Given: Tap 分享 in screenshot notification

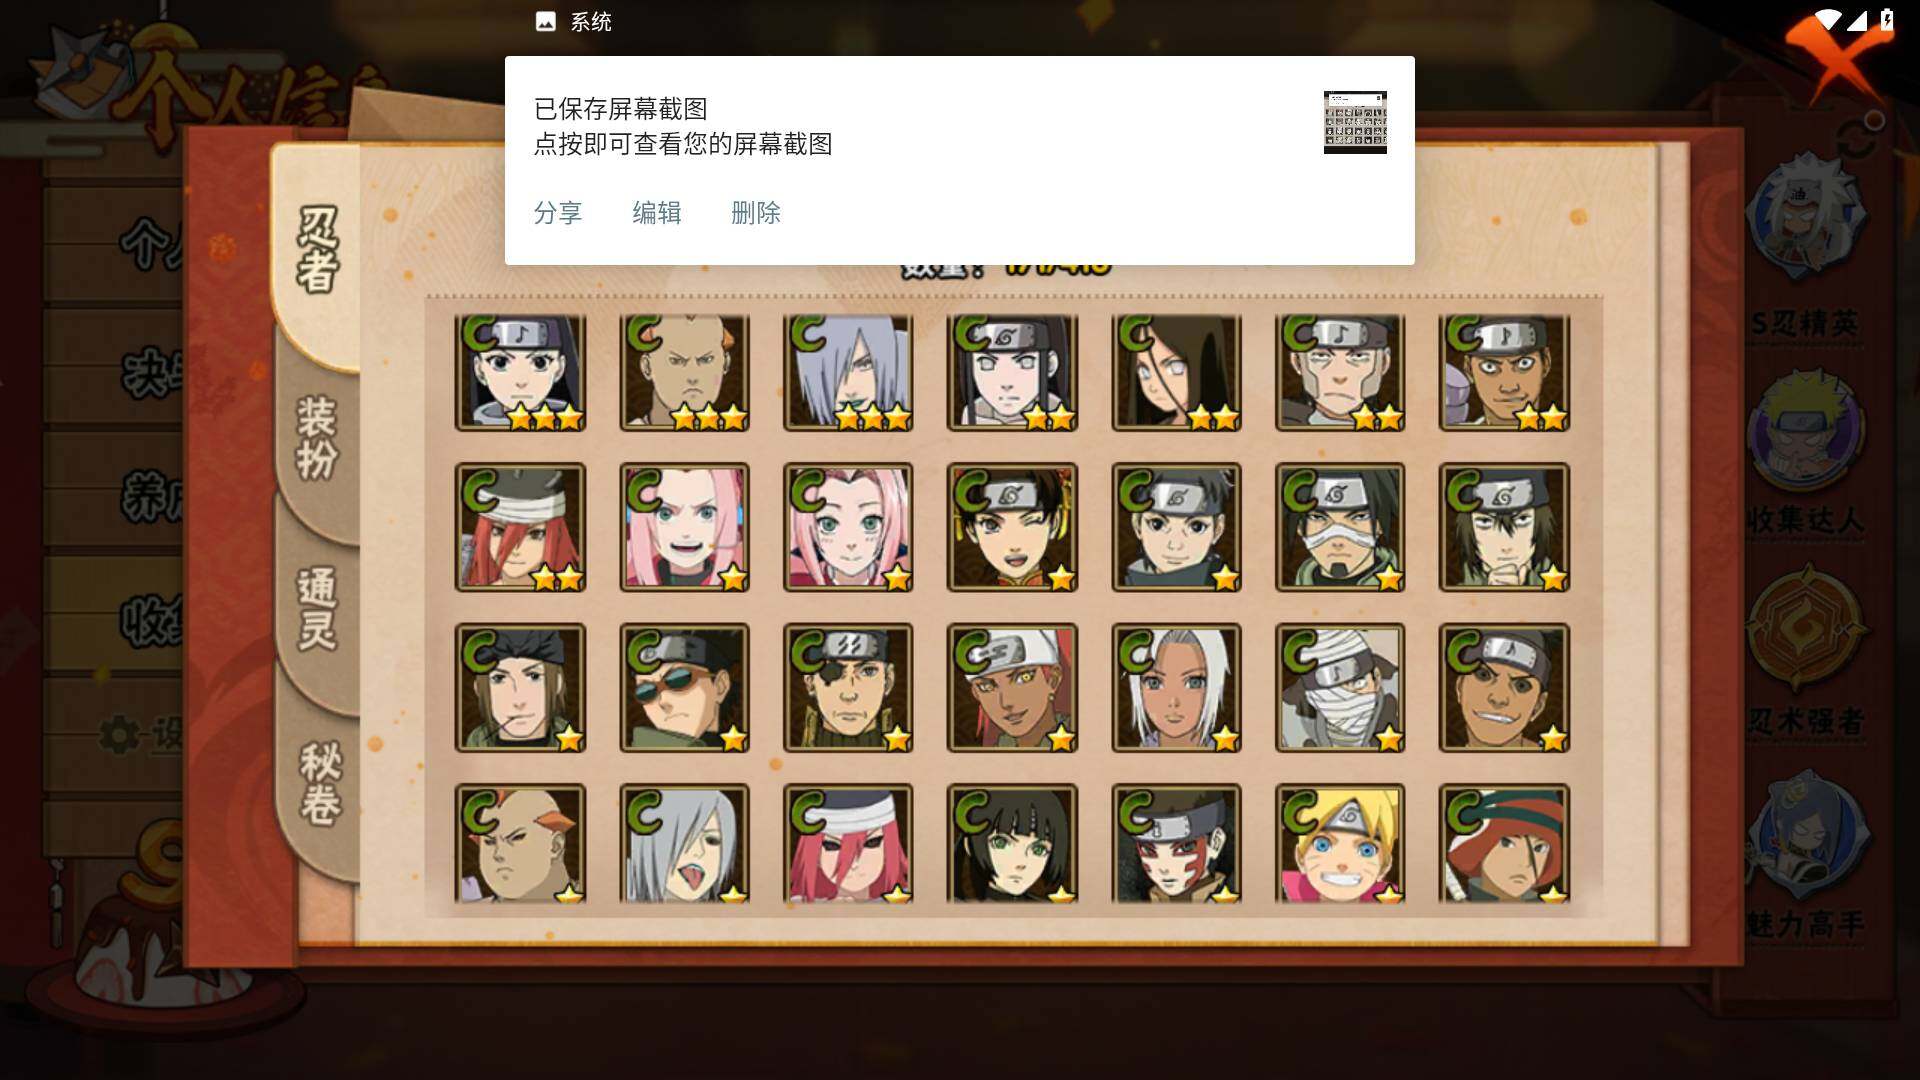Looking at the screenshot, I should click(x=557, y=213).
